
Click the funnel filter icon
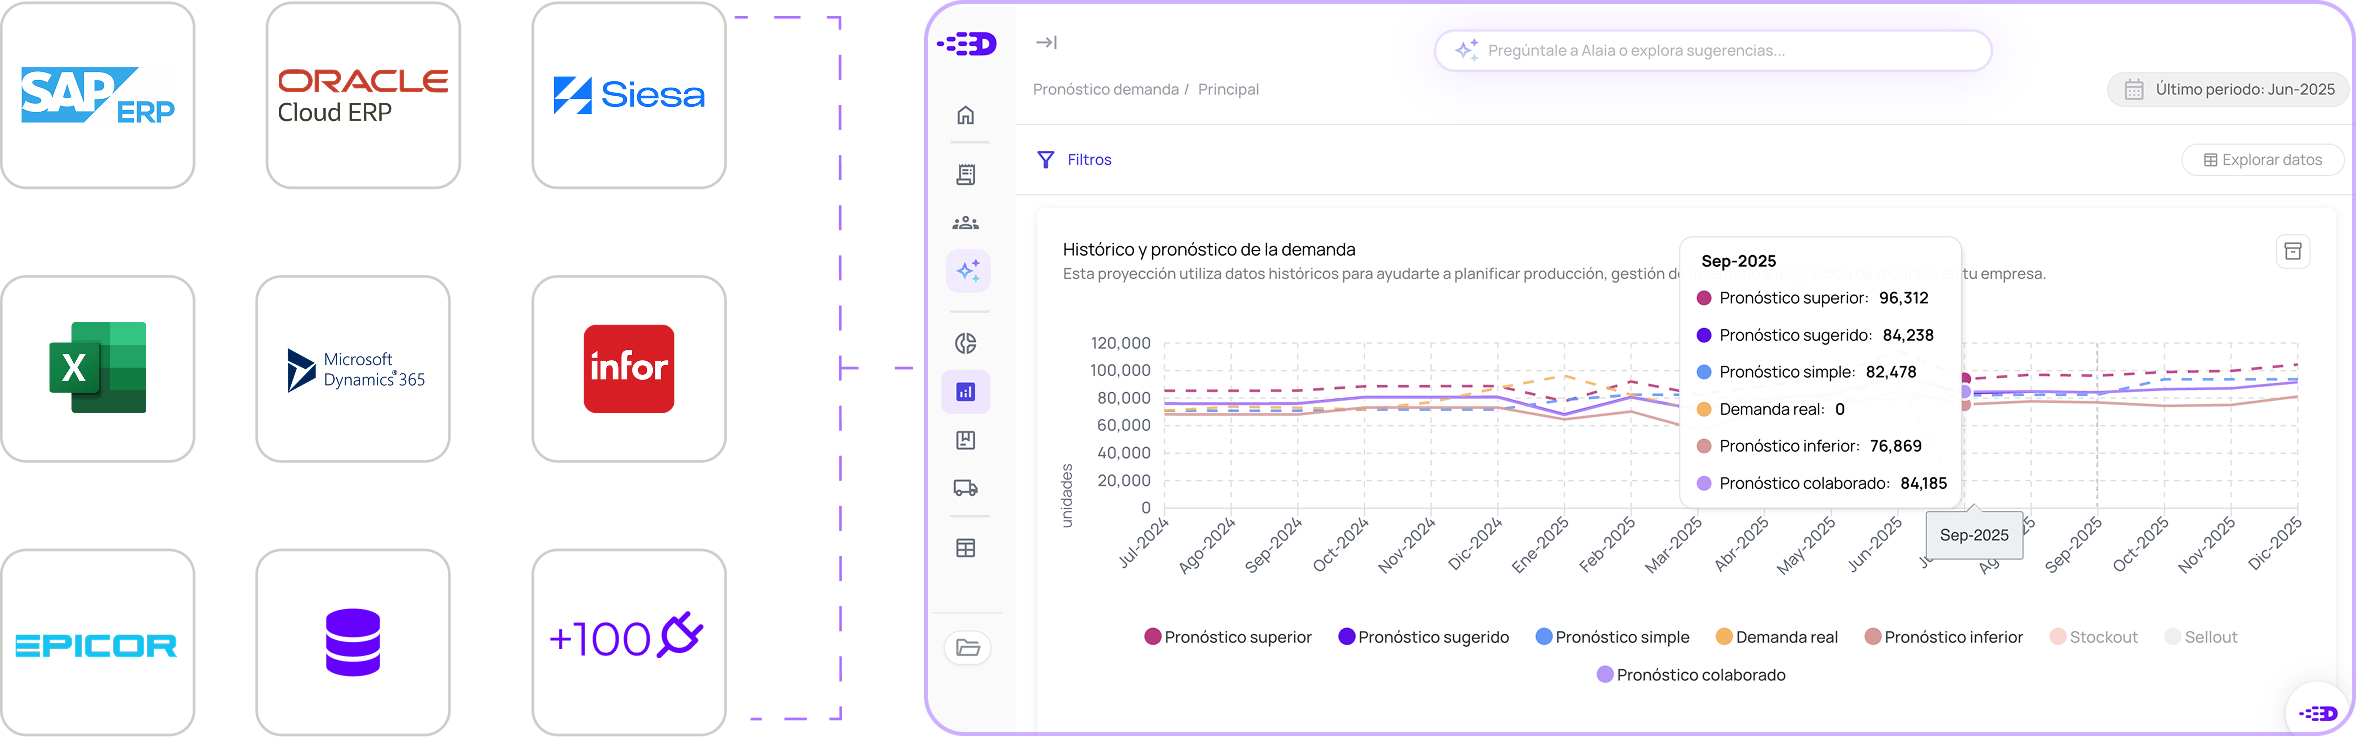coord(1046,160)
